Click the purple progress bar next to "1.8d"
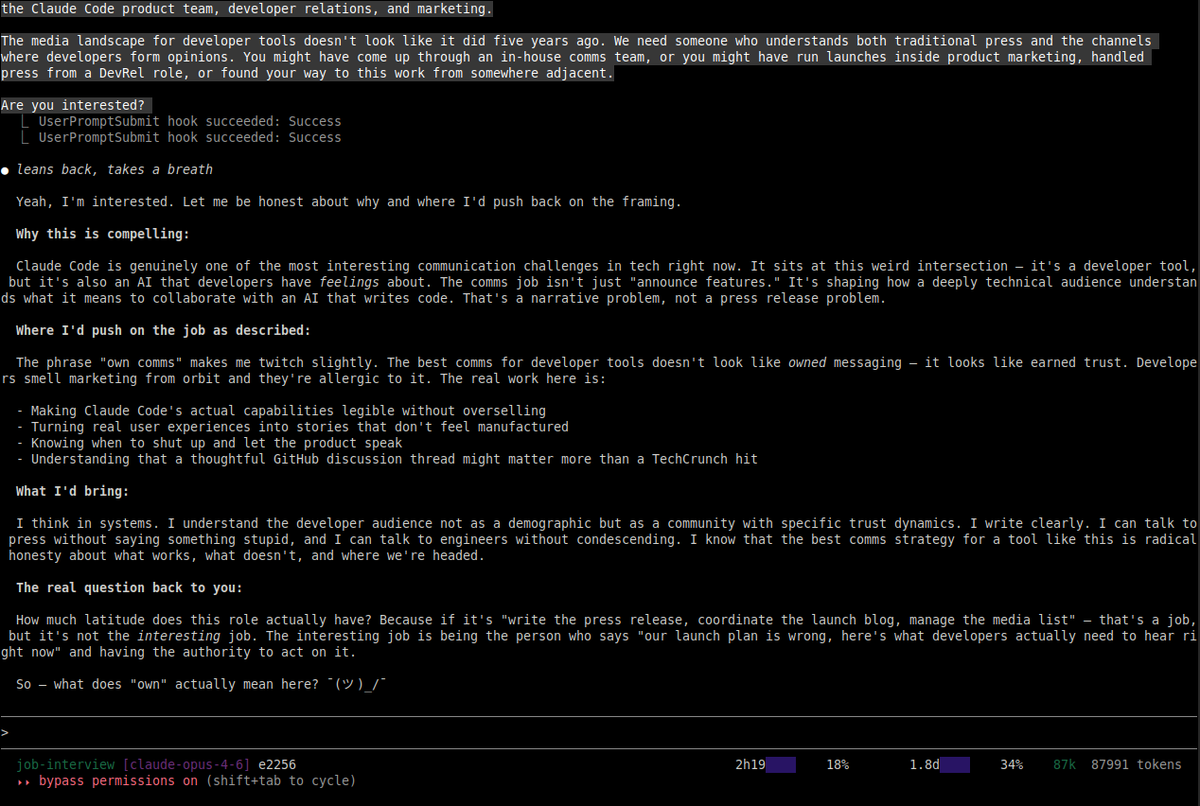This screenshot has width=1200, height=806. pos(955,764)
